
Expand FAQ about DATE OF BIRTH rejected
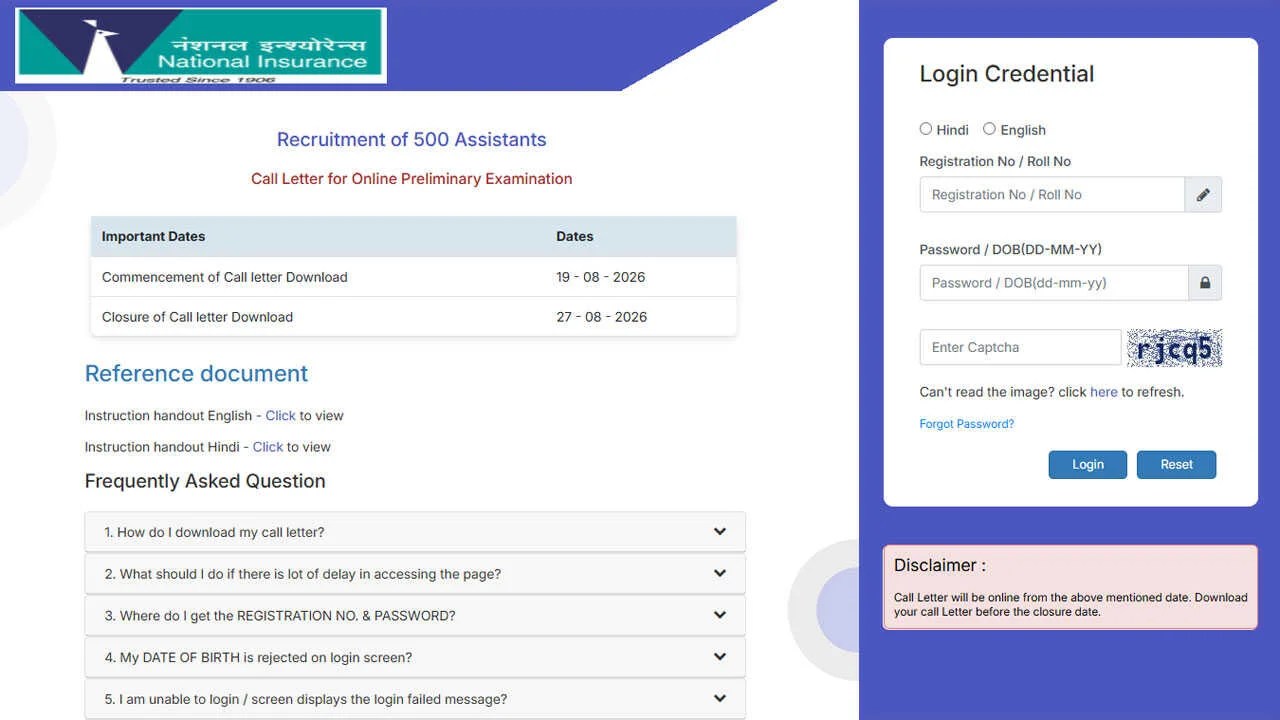coord(415,657)
